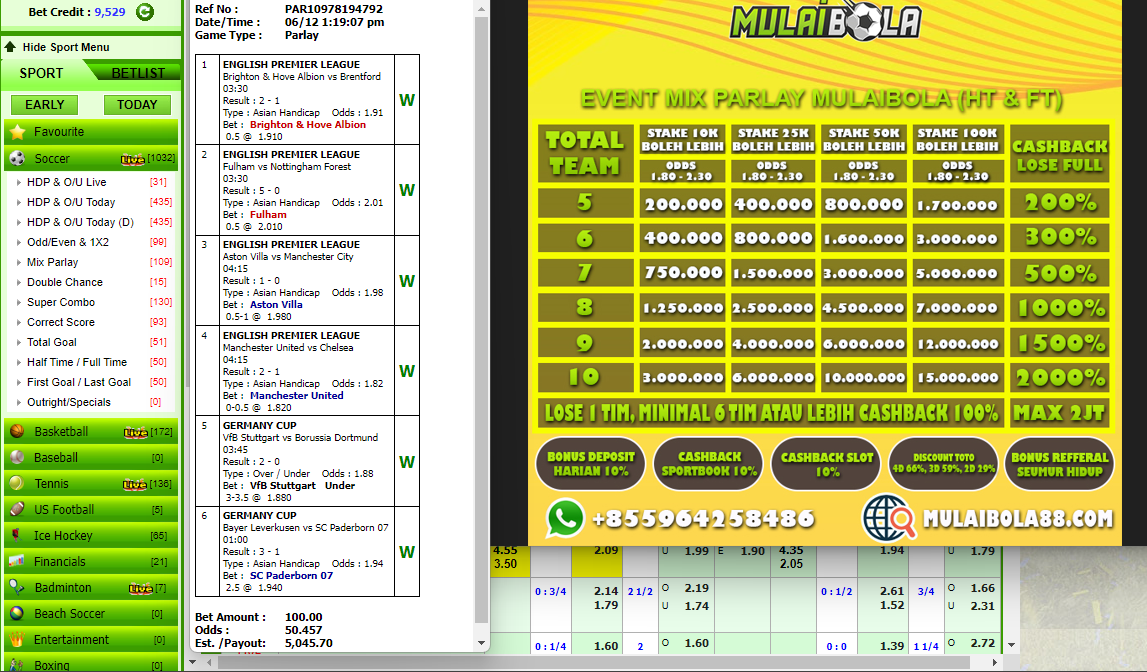Click the Basketball sport icon
The image size is (1147, 672).
click(17, 431)
